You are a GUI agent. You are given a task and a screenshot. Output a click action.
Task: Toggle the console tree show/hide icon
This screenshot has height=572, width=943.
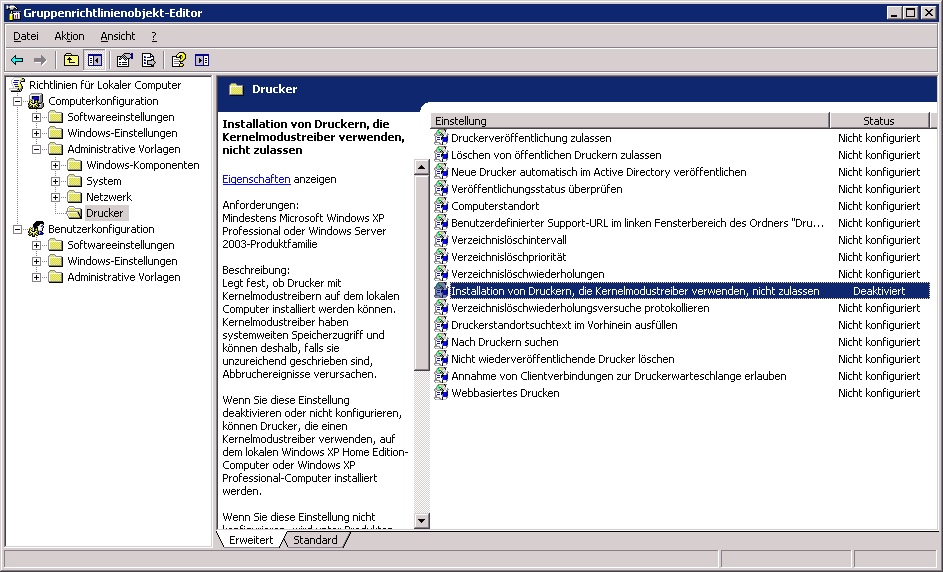coord(95,60)
